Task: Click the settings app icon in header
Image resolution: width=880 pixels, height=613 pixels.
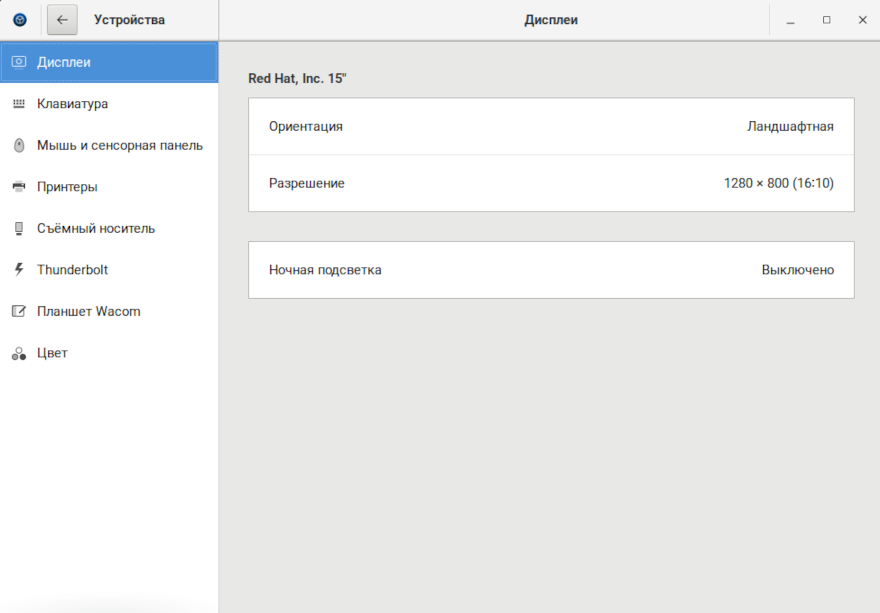Action: (x=20, y=20)
